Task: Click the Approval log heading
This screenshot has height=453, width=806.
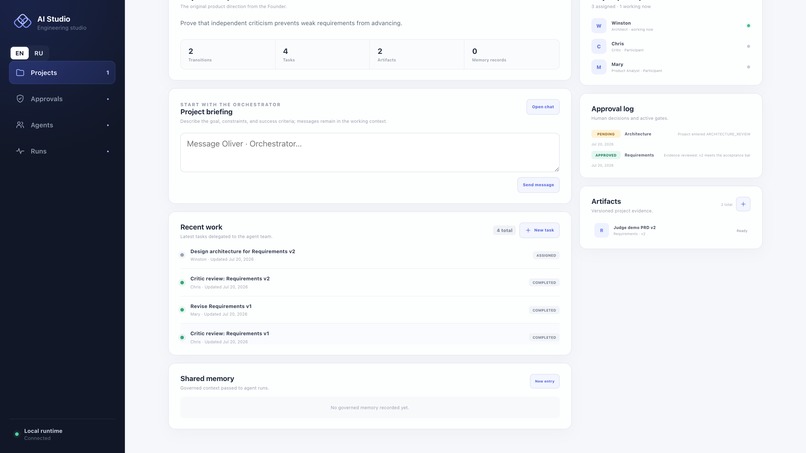Action: [612, 109]
